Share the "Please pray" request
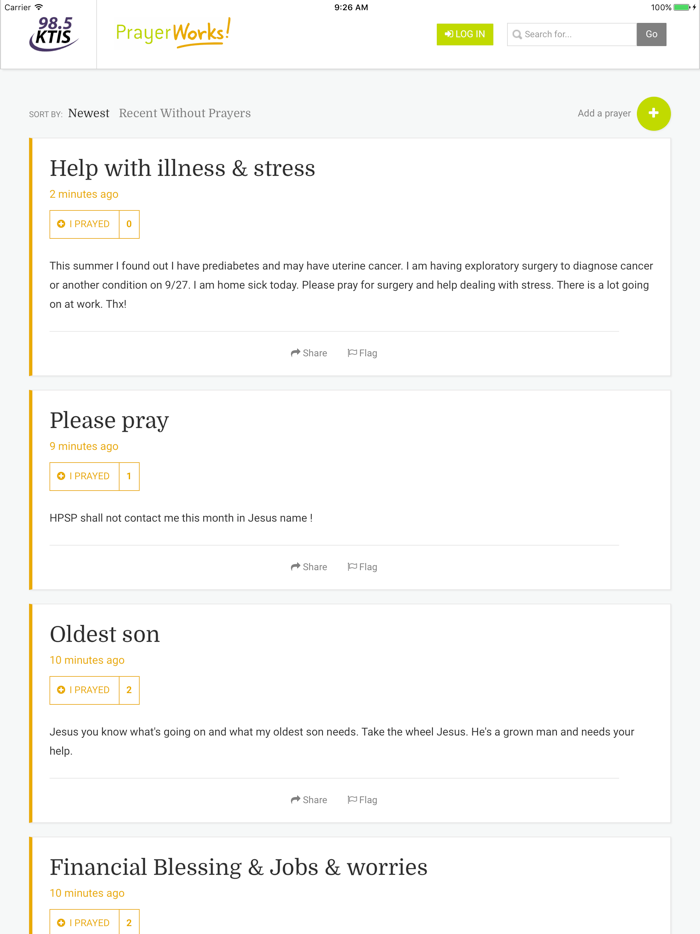 click(x=309, y=566)
